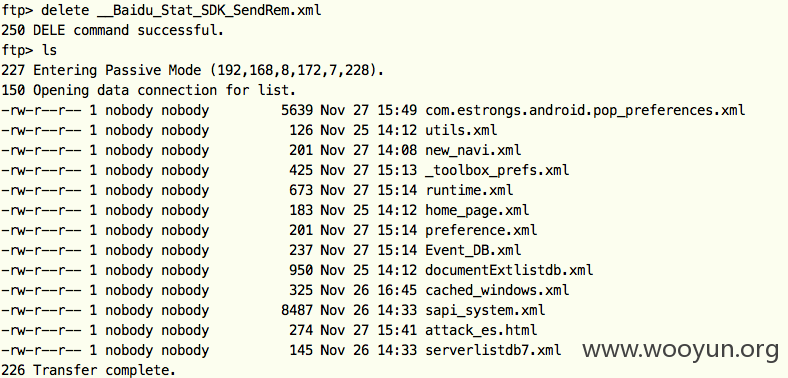This screenshot has width=788, height=378.
Task: Click the 227 Entering Passive Mode line
Action: tap(193, 70)
